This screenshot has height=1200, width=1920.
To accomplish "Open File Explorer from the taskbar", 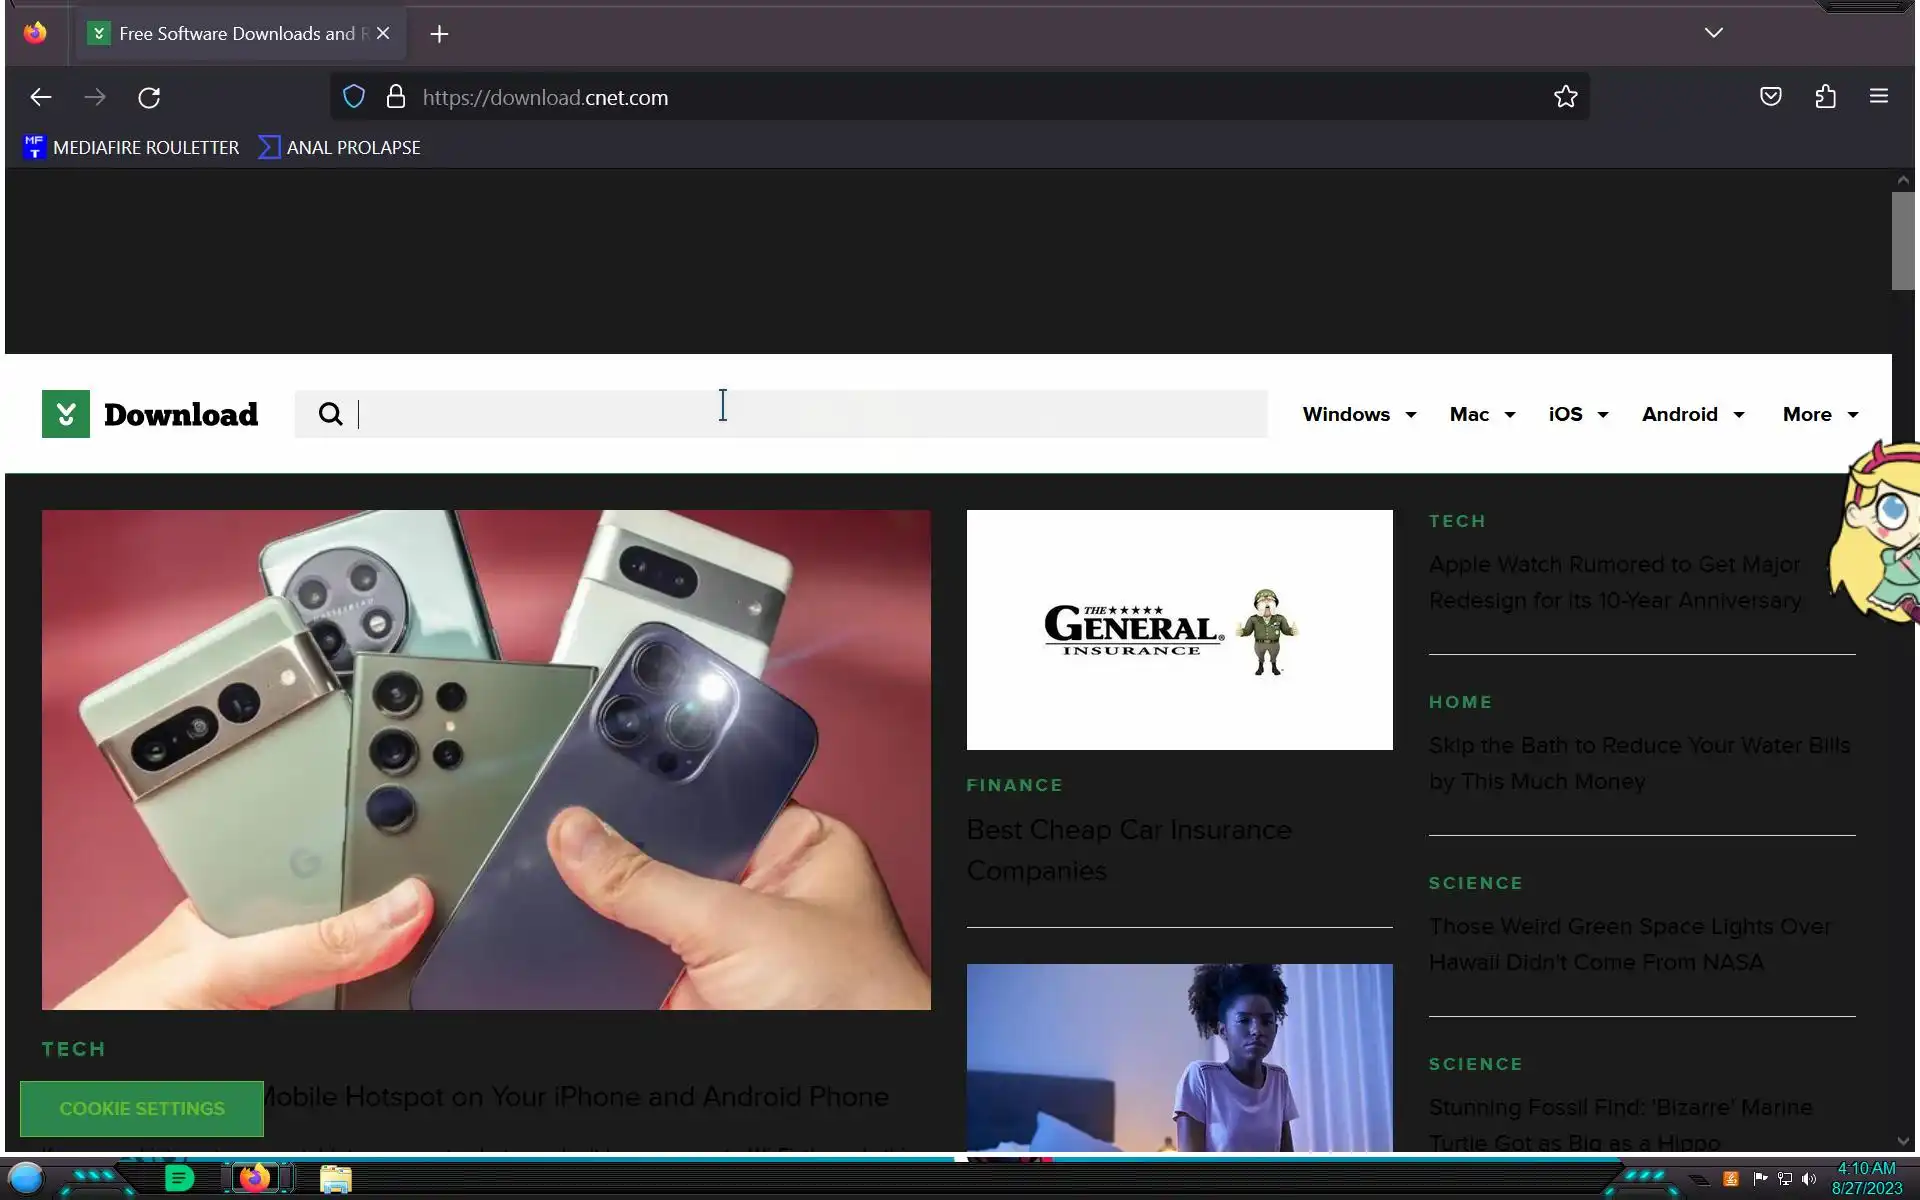I will click(x=336, y=1179).
